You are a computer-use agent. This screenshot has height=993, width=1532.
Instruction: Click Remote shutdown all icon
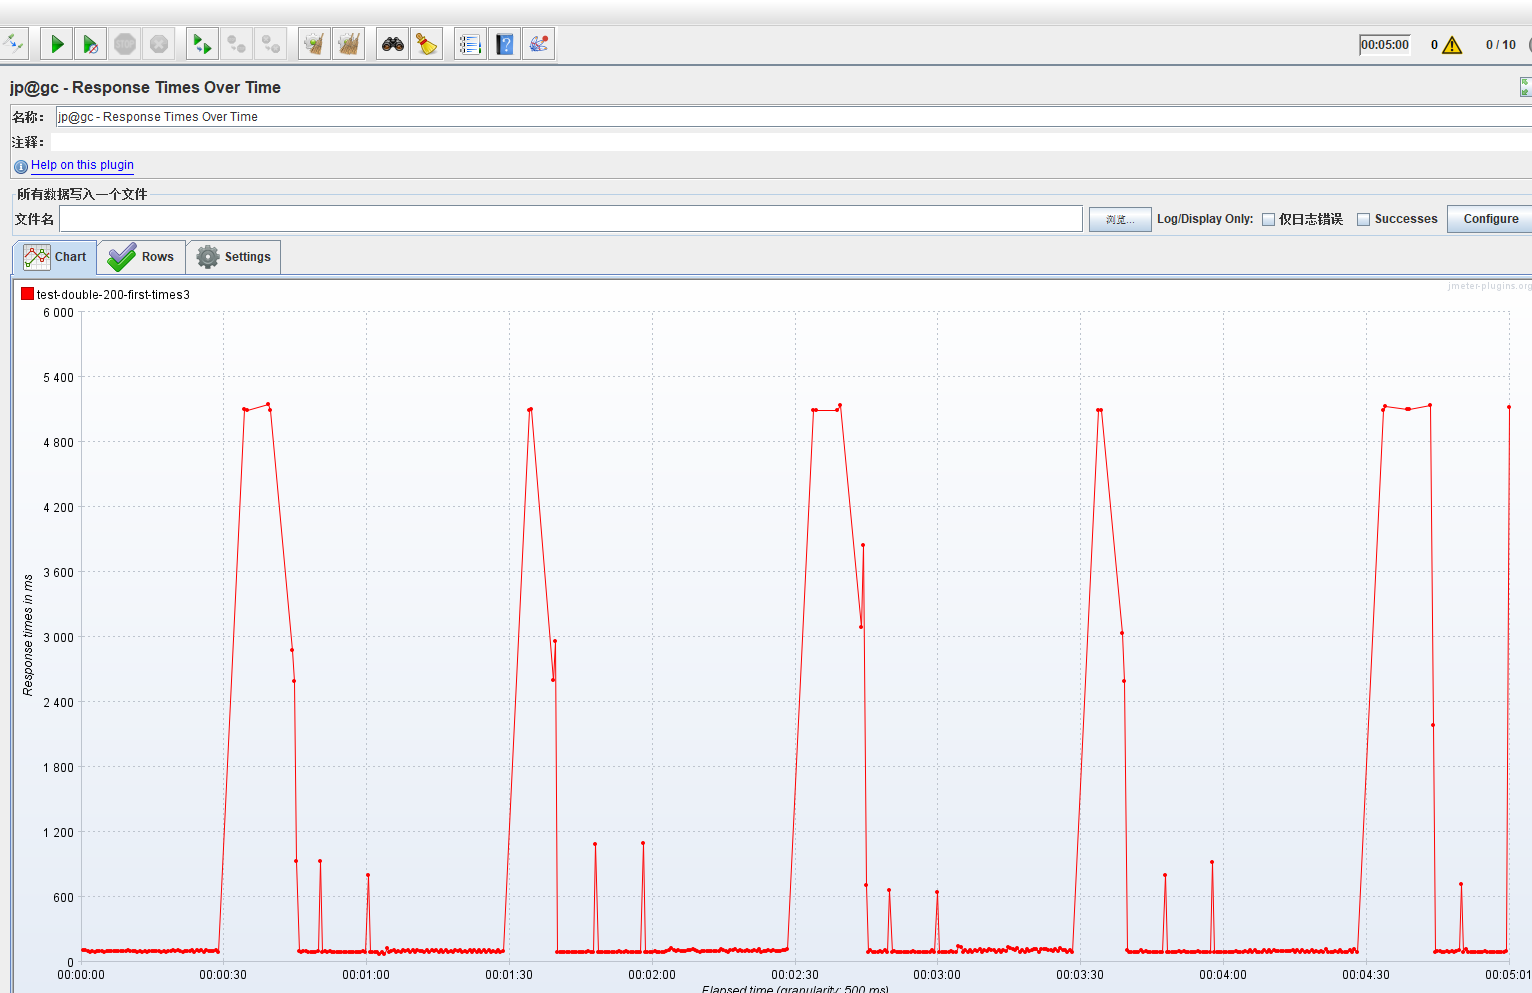(x=270, y=44)
